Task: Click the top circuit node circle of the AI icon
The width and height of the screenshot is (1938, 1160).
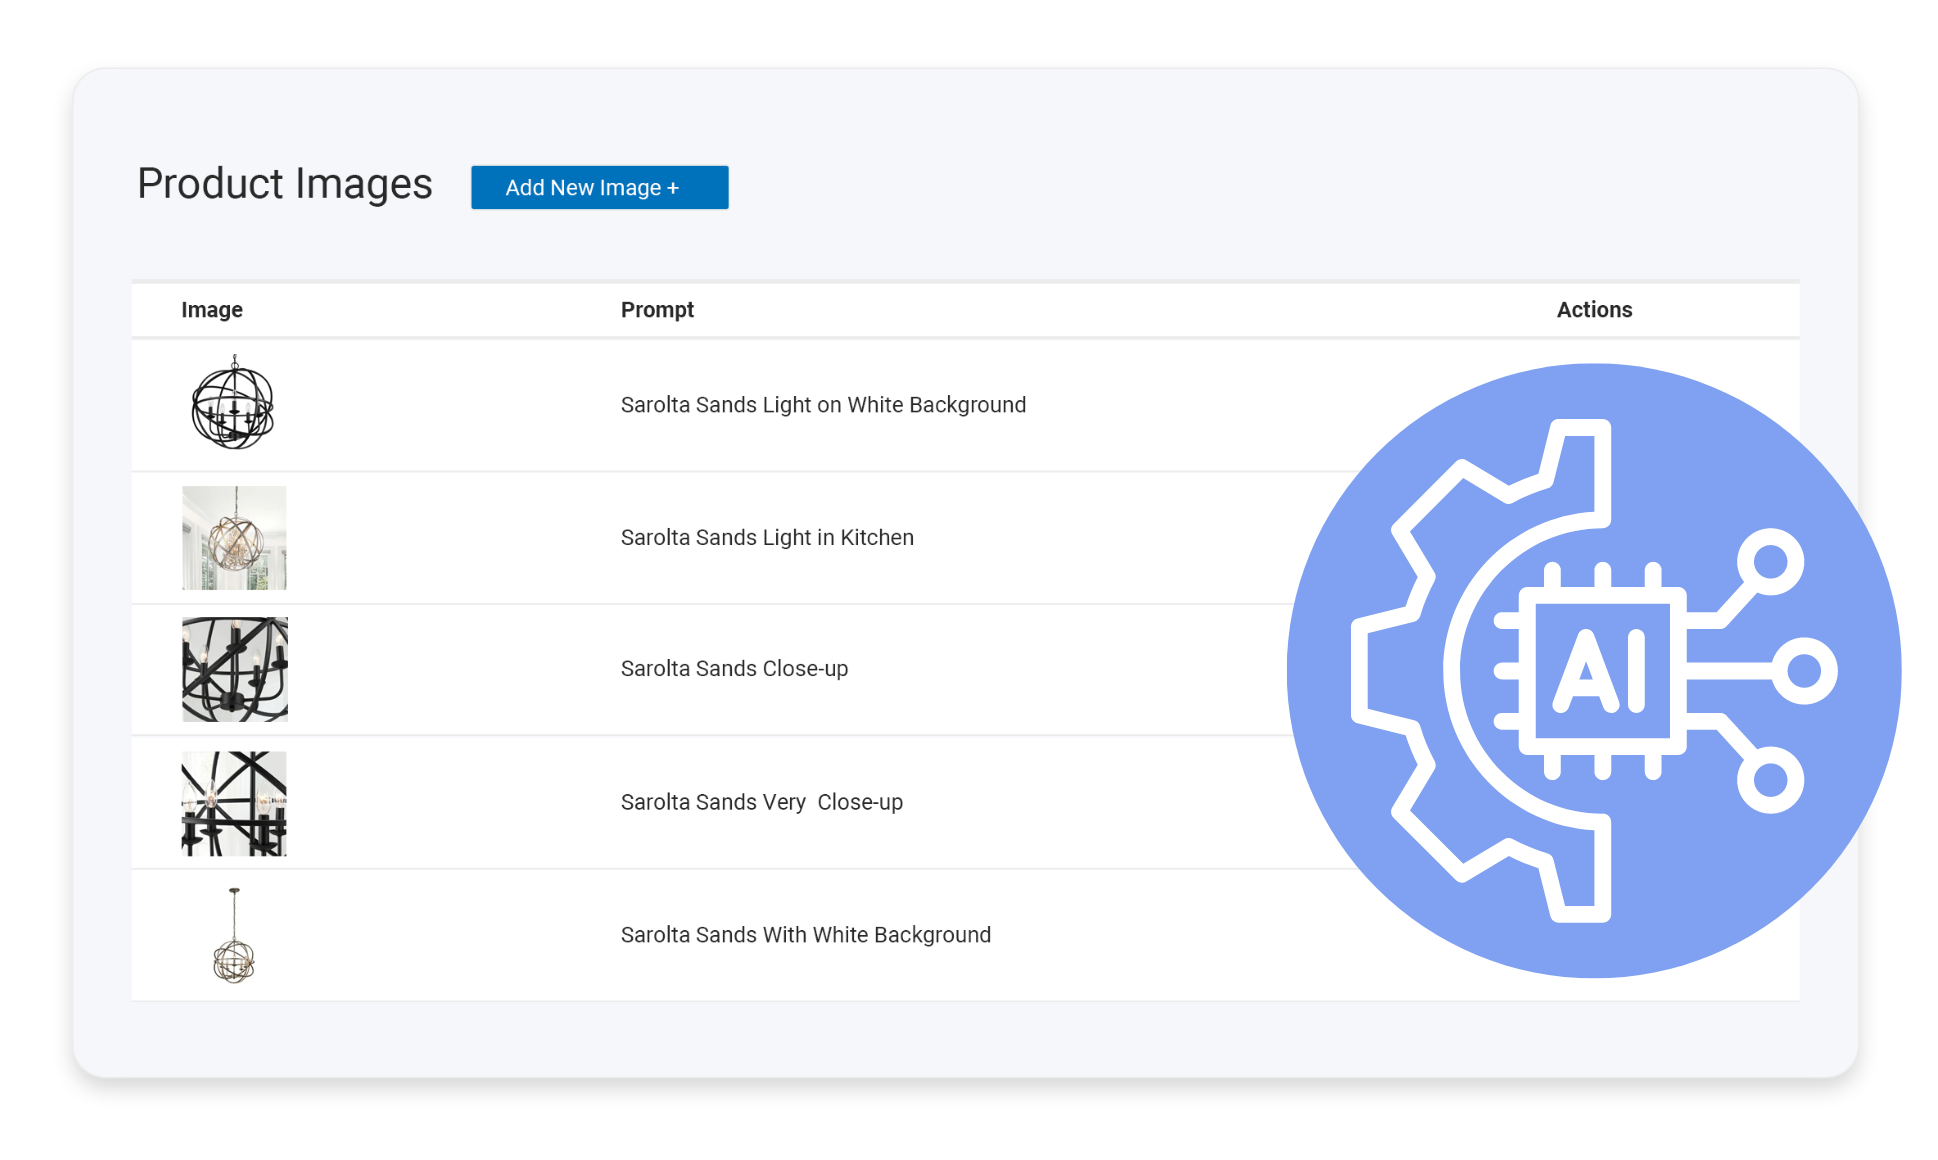Action: pyautogui.click(x=1770, y=561)
